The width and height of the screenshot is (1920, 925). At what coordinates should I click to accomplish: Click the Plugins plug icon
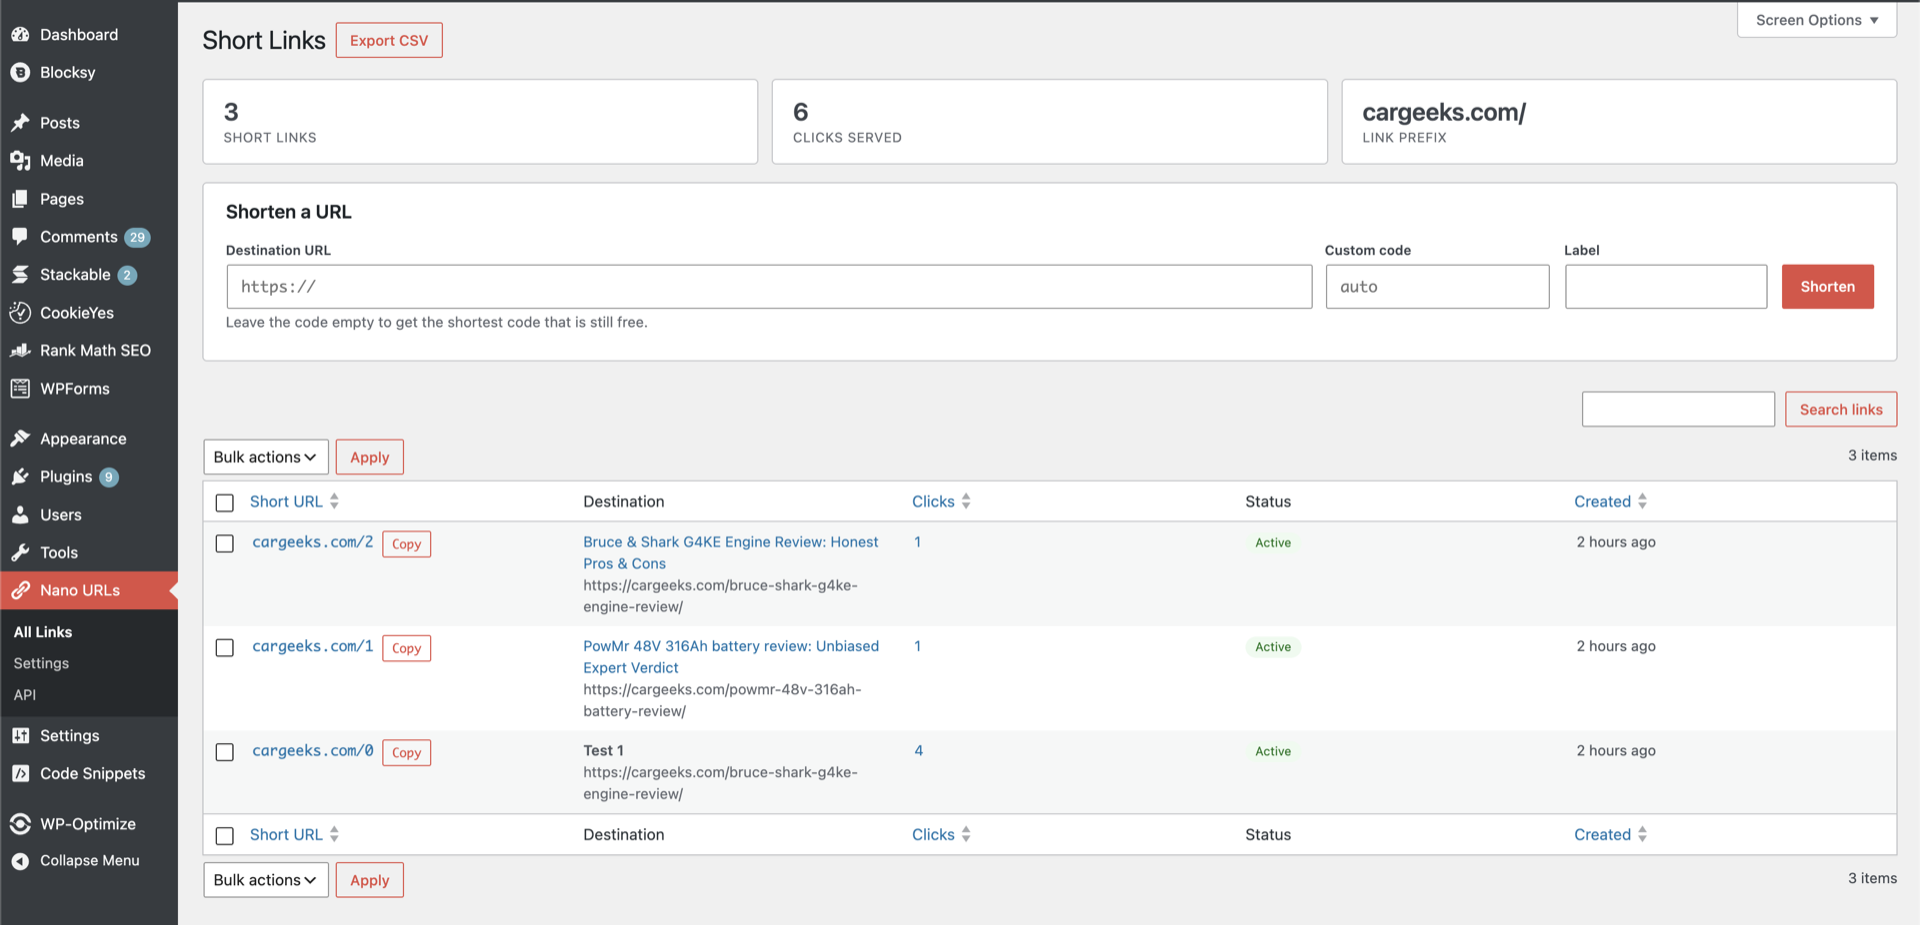tap(20, 476)
